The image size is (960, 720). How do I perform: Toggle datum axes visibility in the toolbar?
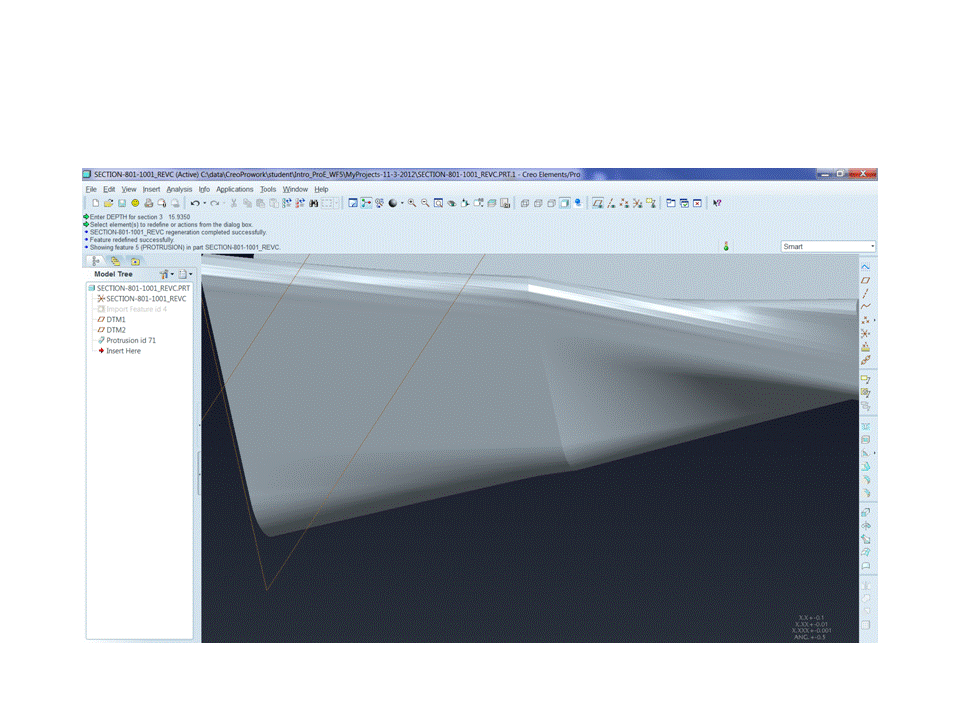[x=611, y=203]
